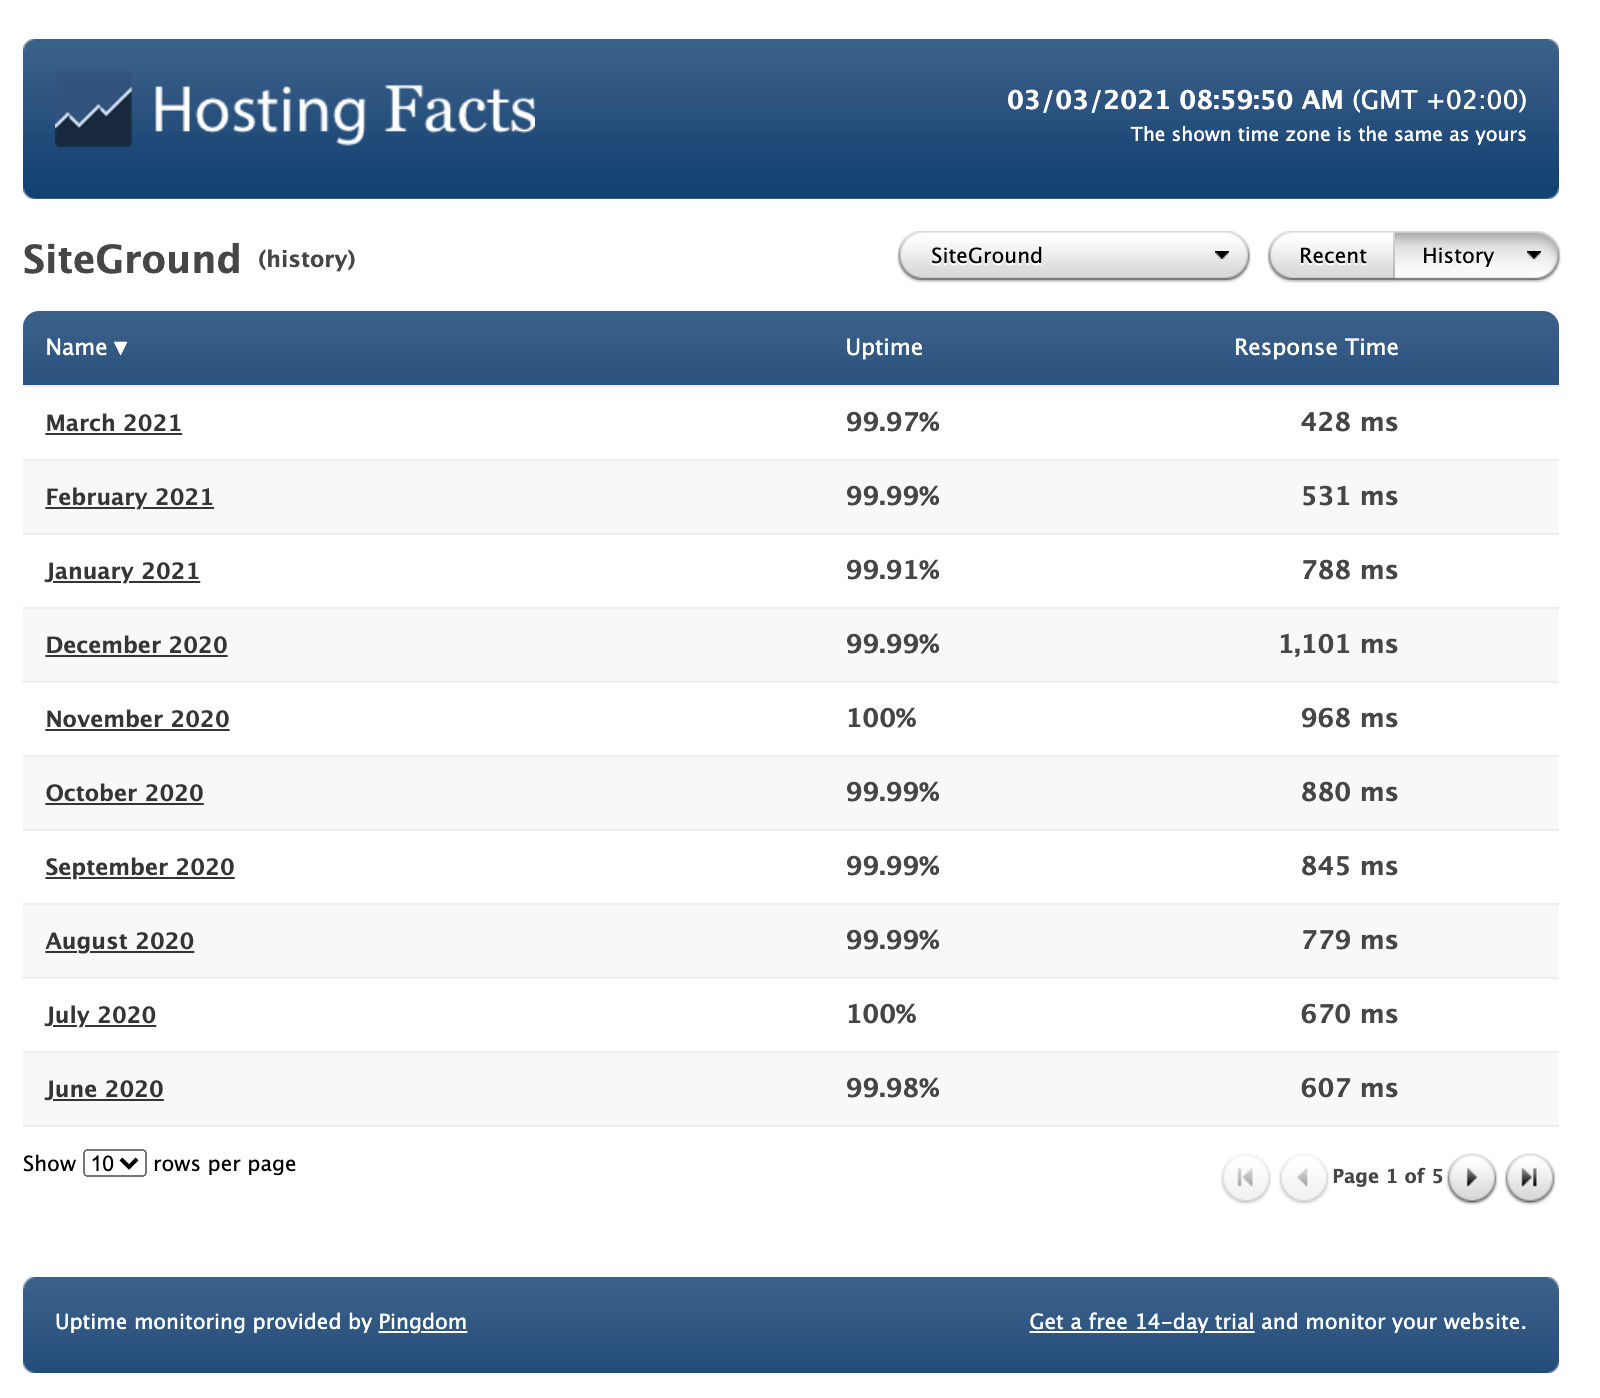Image resolution: width=1600 pixels, height=1398 pixels.
Task: Click 100% uptime in November 2020 row
Action: pos(882,718)
